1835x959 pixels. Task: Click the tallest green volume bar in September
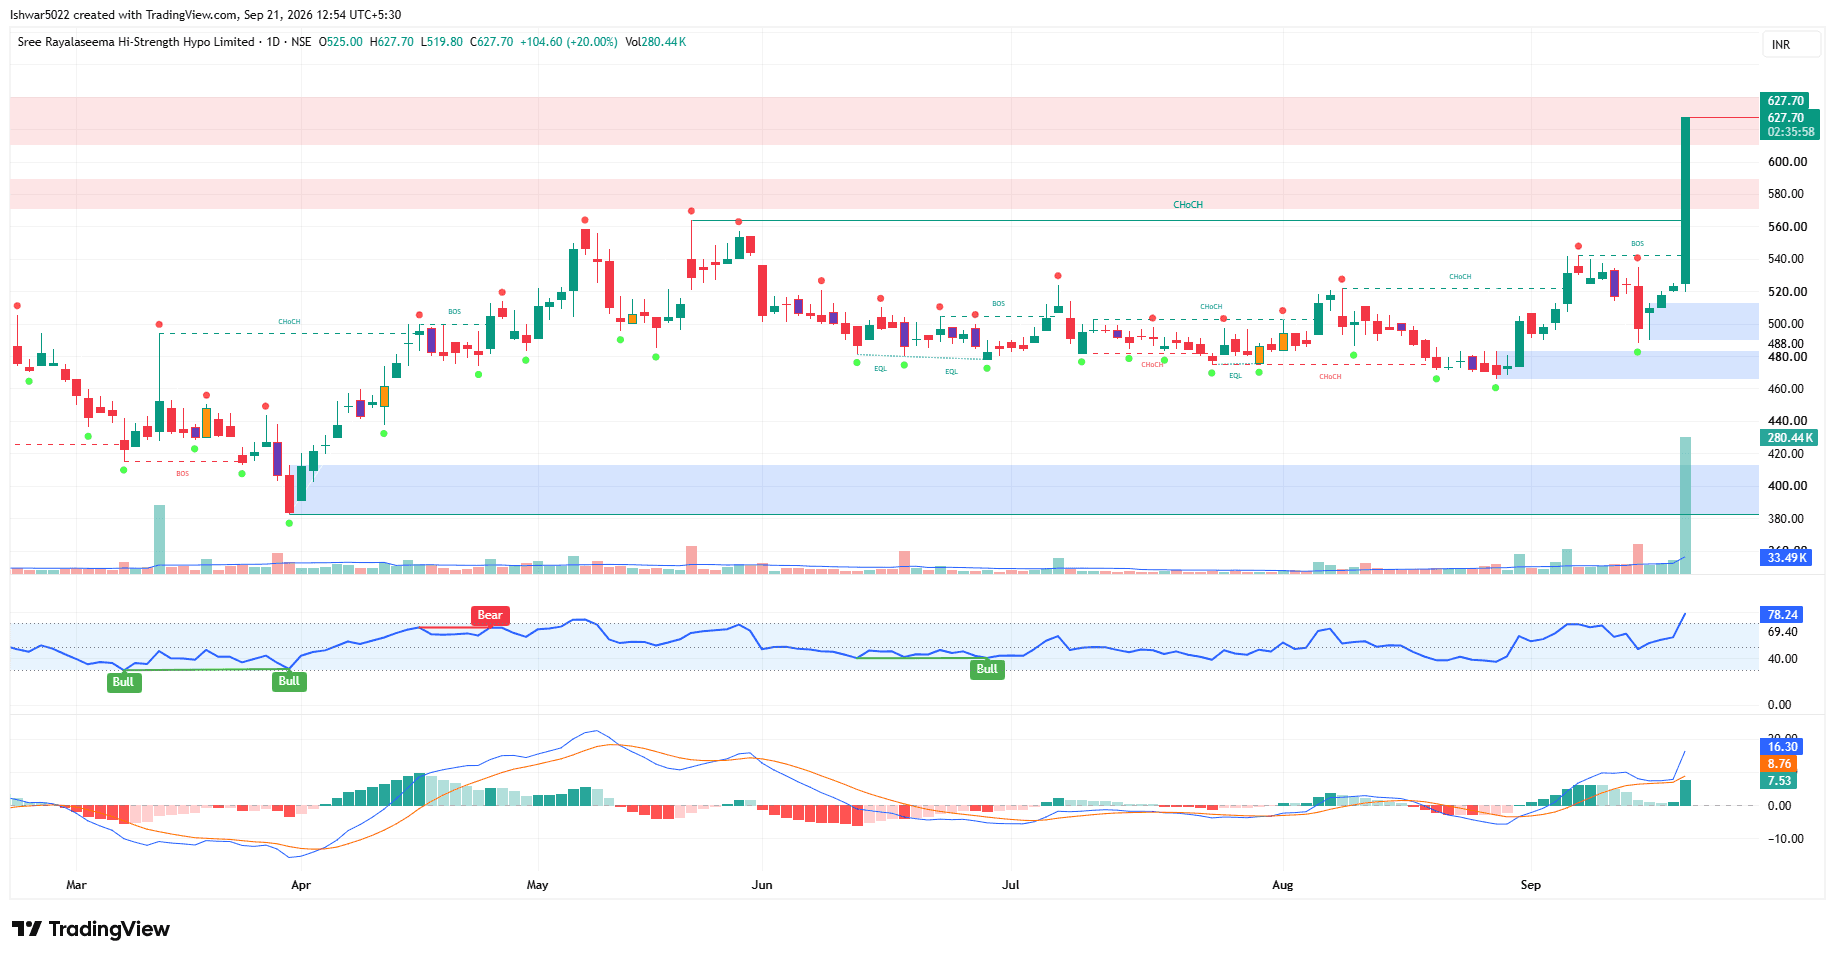click(1686, 505)
